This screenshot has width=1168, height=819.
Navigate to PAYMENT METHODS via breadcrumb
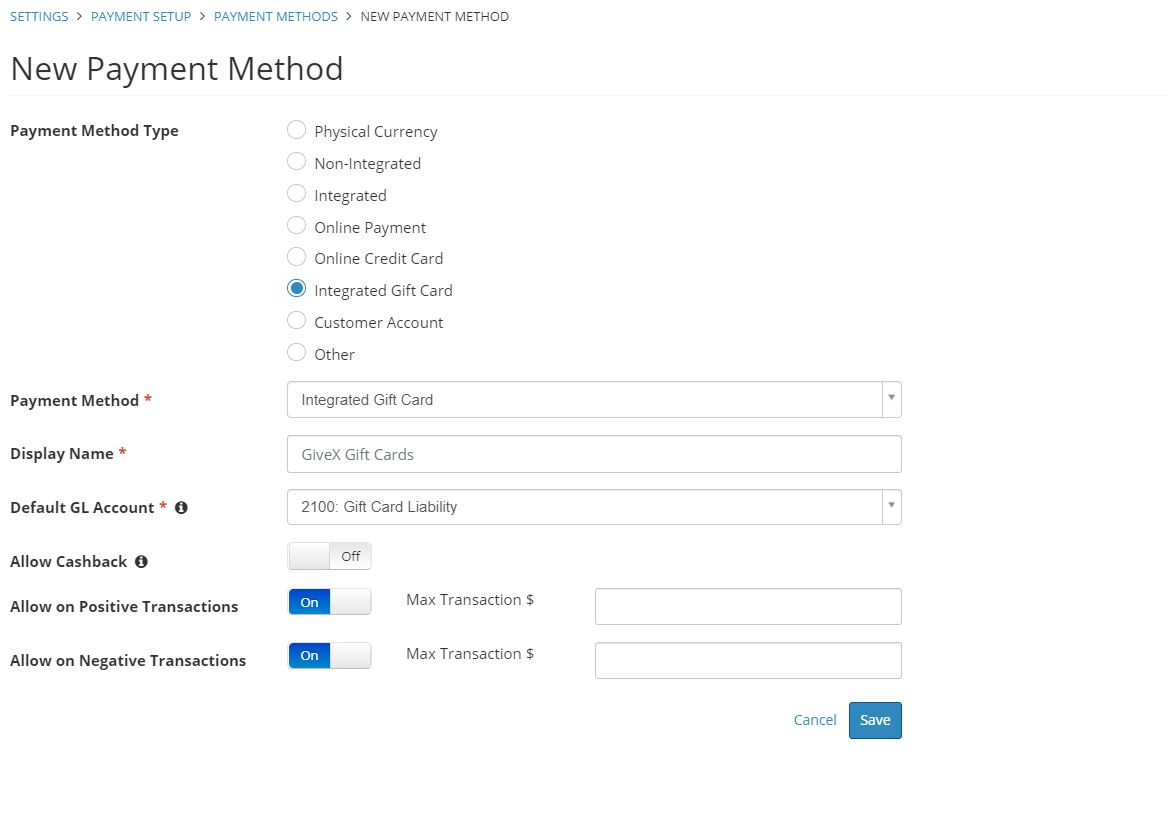276,16
